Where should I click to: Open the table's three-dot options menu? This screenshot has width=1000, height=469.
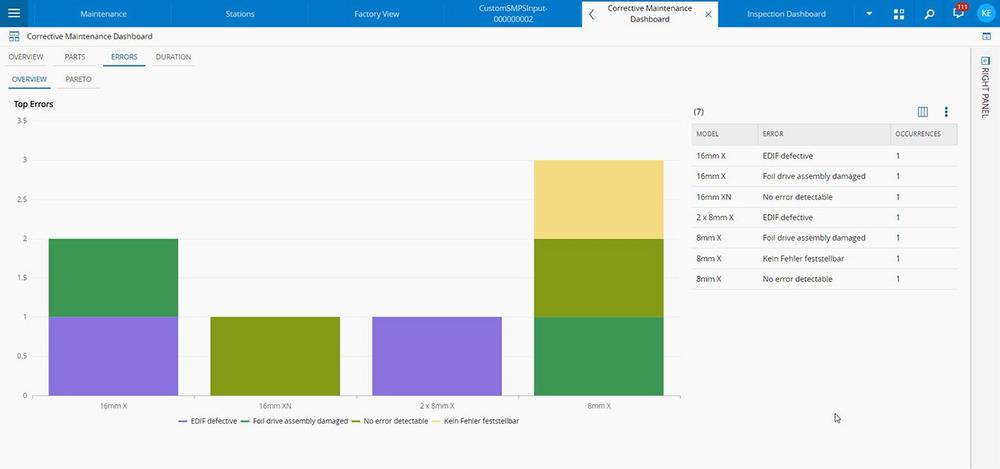coord(946,112)
